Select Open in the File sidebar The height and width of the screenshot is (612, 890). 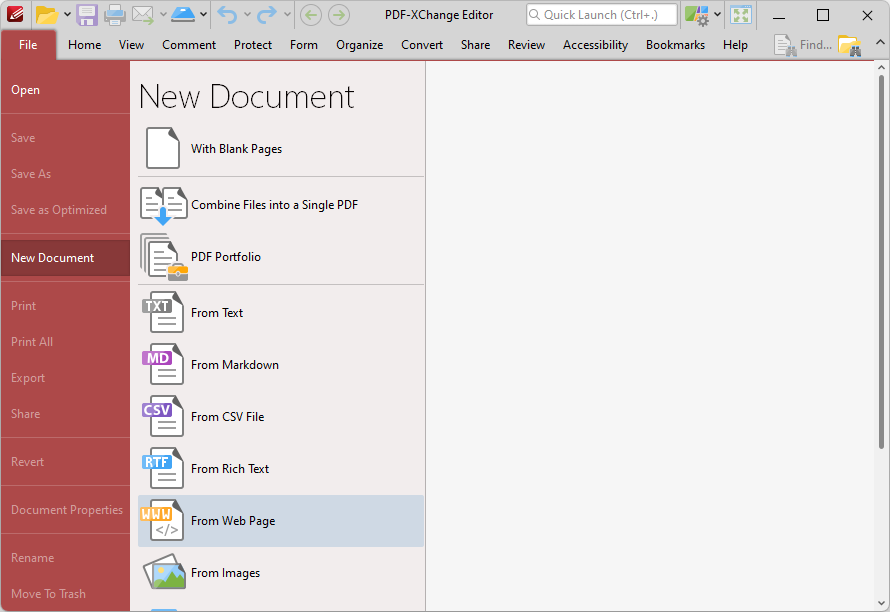point(65,90)
